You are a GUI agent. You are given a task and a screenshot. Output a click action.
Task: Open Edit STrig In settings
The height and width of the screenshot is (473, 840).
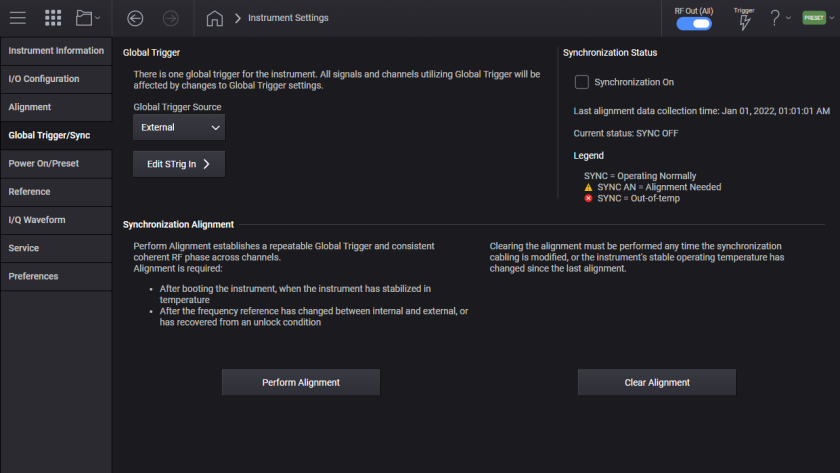[179, 165]
